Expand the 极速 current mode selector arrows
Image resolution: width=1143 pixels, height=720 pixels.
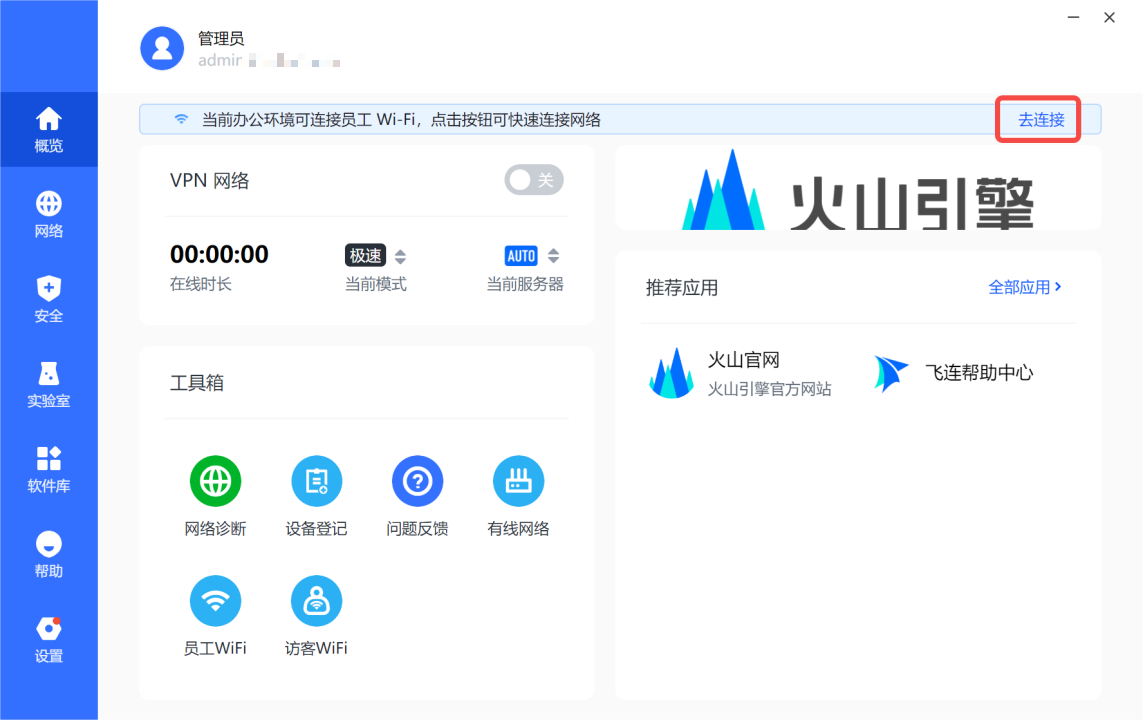400,257
